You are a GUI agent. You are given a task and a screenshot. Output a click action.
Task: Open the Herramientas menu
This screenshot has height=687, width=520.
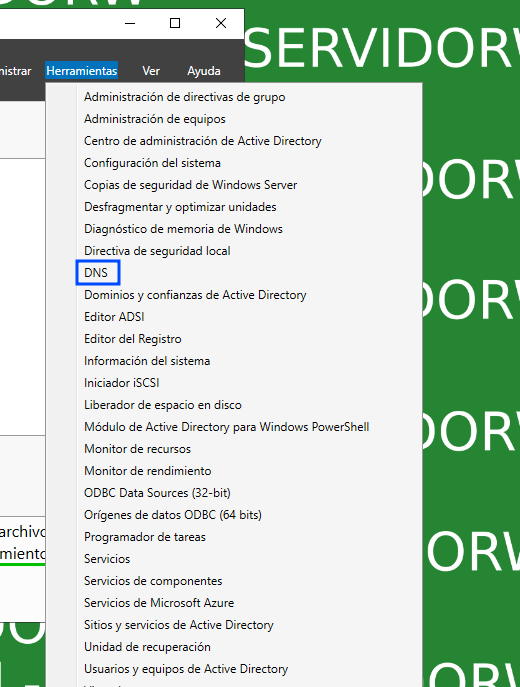[x=81, y=71]
